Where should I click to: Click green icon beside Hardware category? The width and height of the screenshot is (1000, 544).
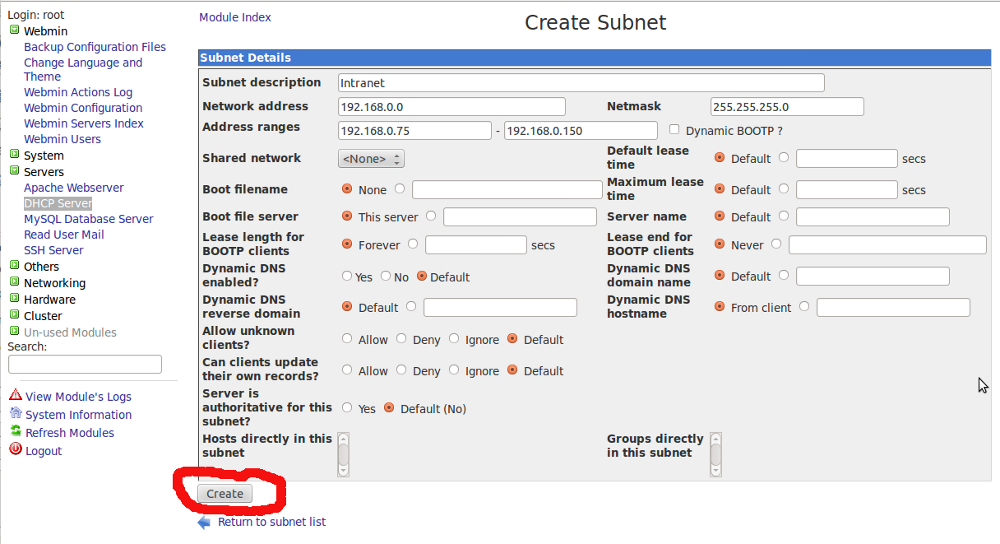[14, 299]
